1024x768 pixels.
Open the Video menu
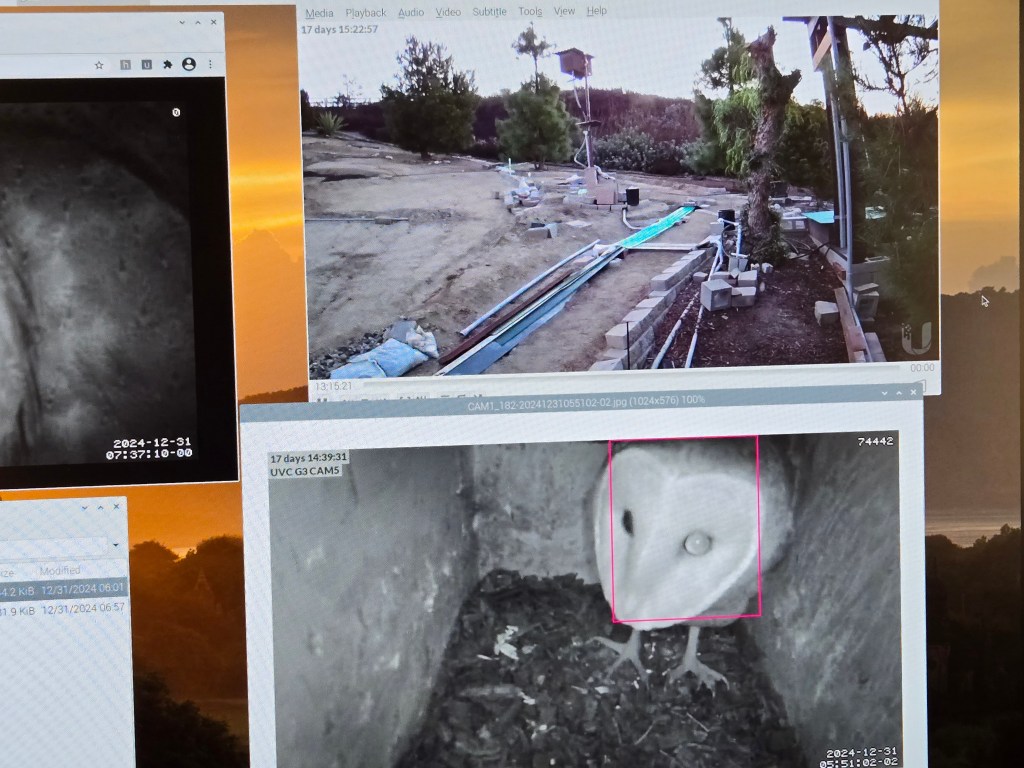coord(448,12)
